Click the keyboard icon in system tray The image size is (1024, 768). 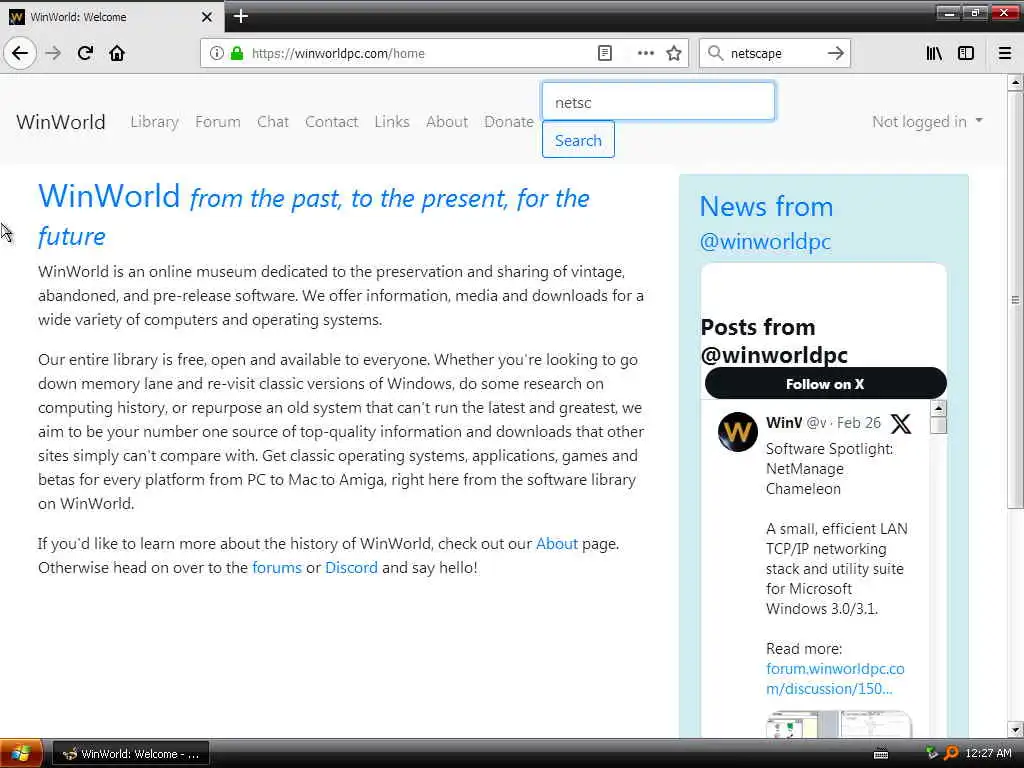tap(880, 754)
